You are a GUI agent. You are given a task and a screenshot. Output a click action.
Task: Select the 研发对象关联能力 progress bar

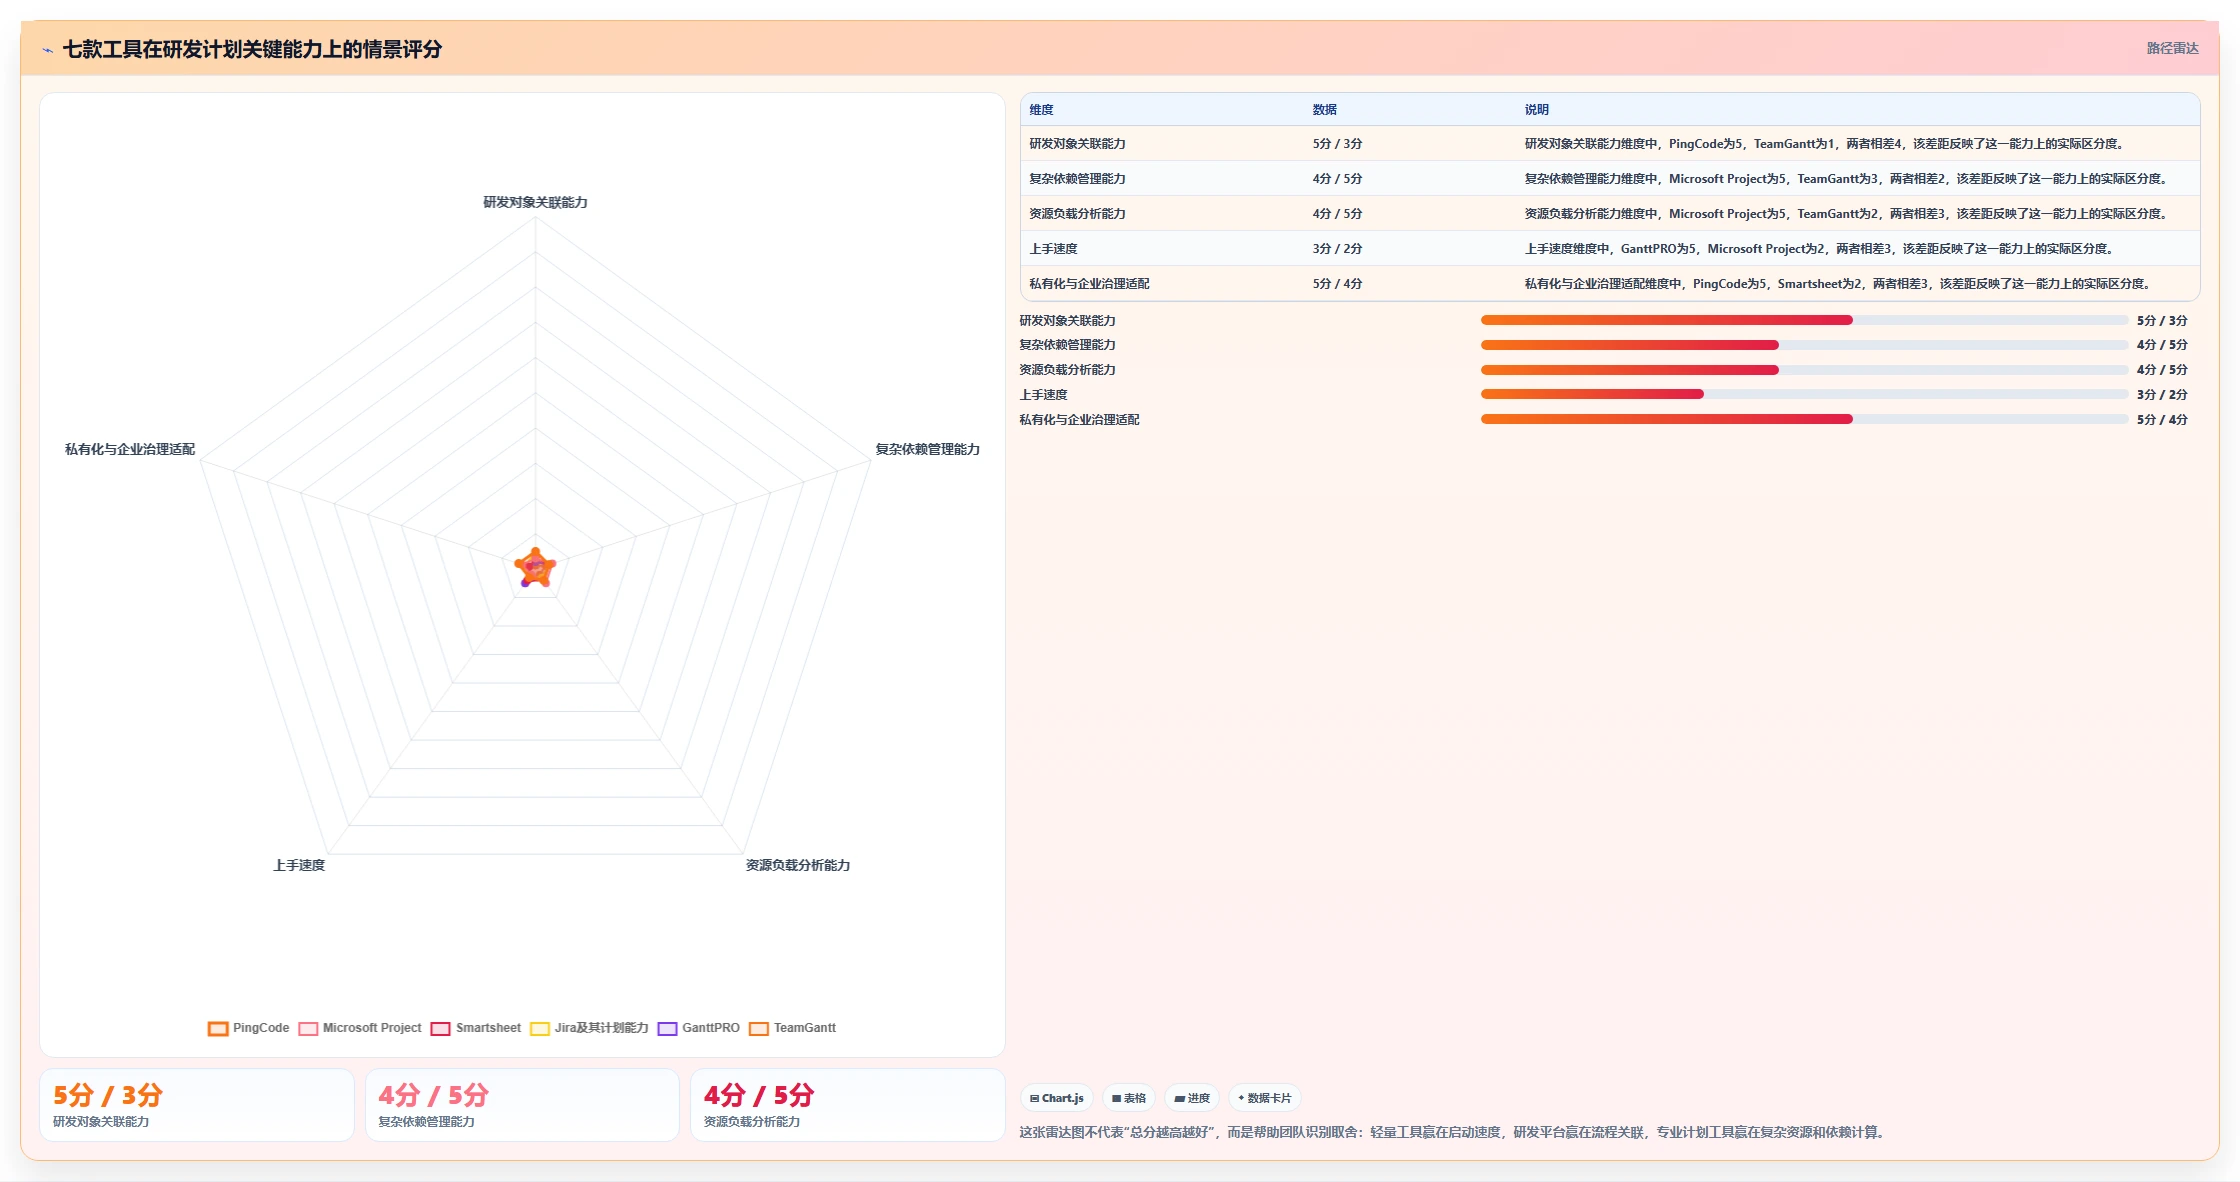click(1804, 320)
